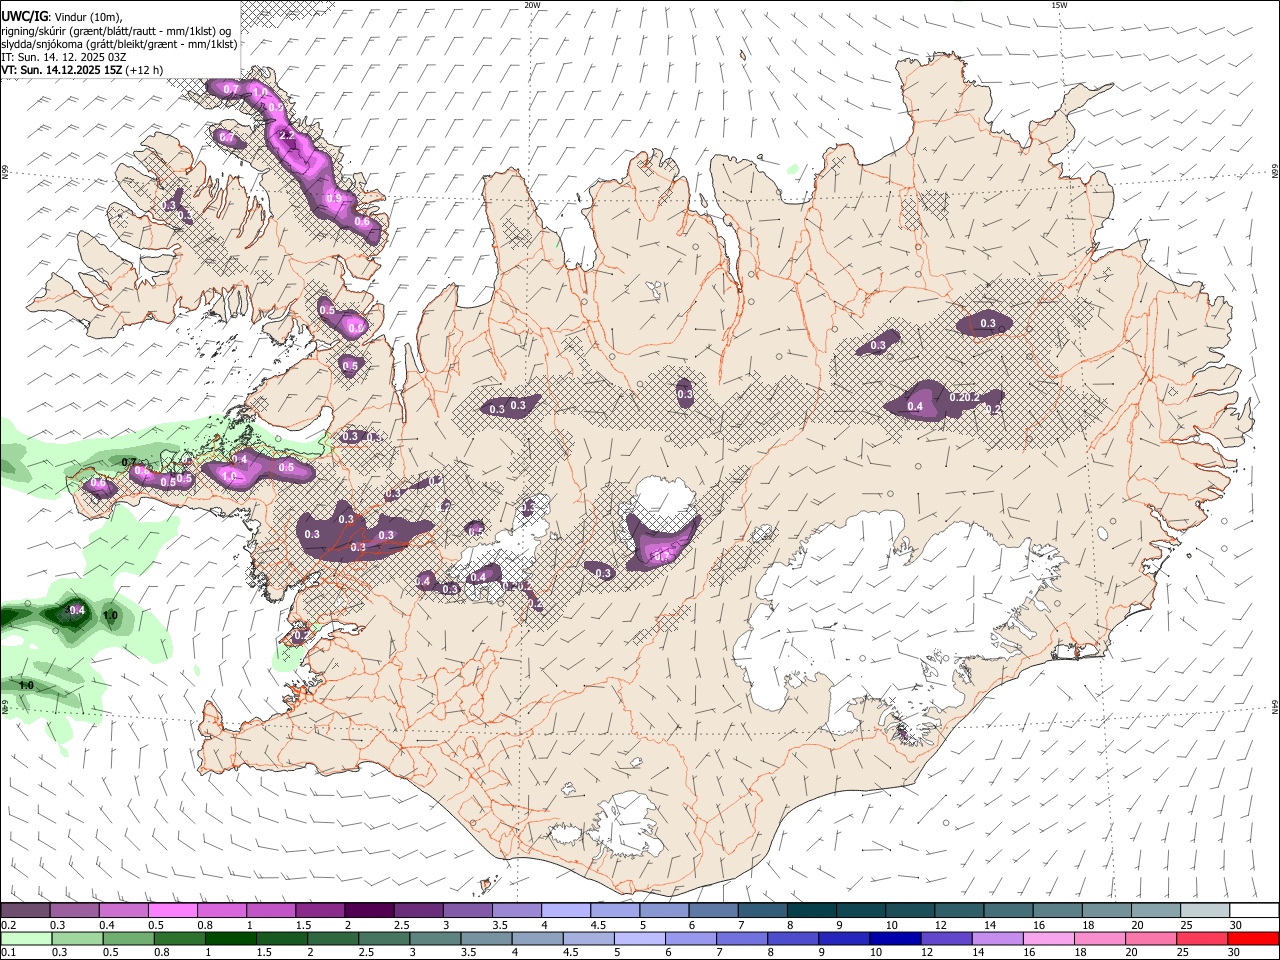
Task: Choose the darkest green 1–1.5 legend swatch
Action: [230, 938]
